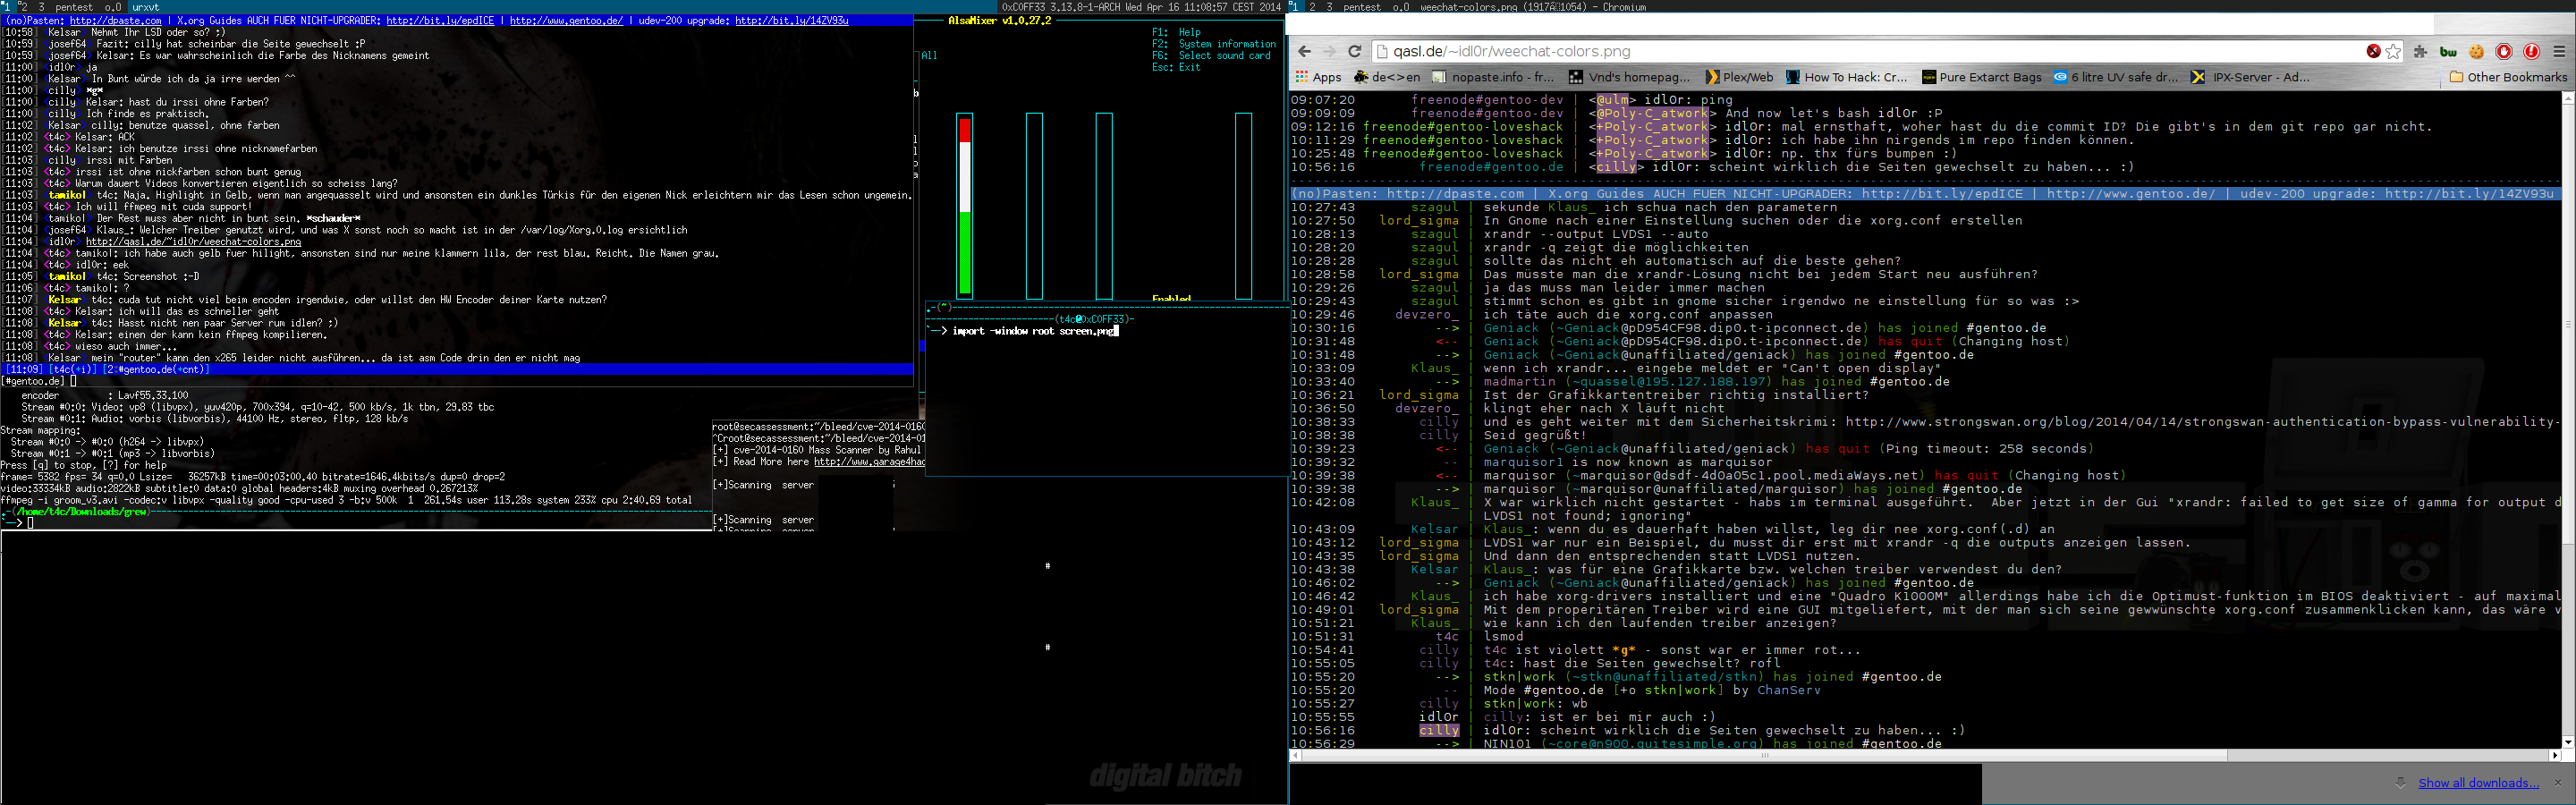Image resolution: width=2576 pixels, height=805 pixels.
Task: Click irssi status bar '[2:#gentoo.de(+cnt)]'
Action: tap(156, 369)
